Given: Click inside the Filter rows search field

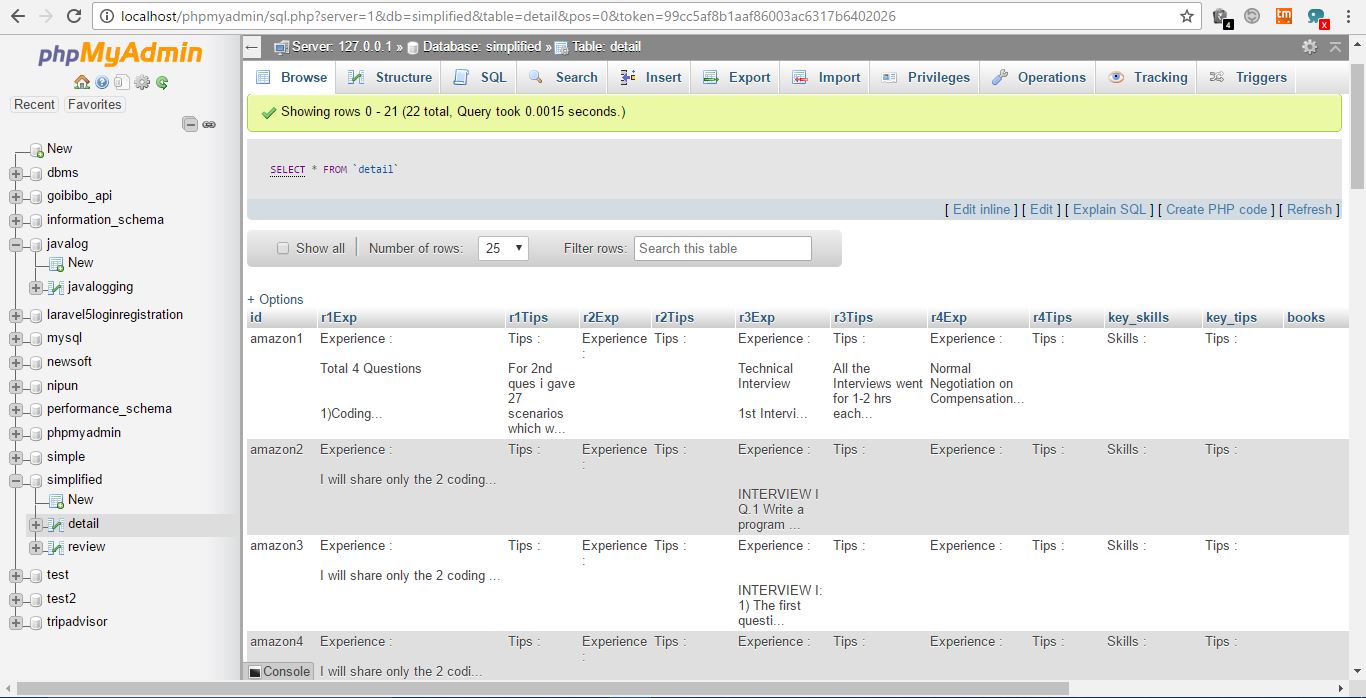Looking at the screenshot, I should click(x=723, y=248).
